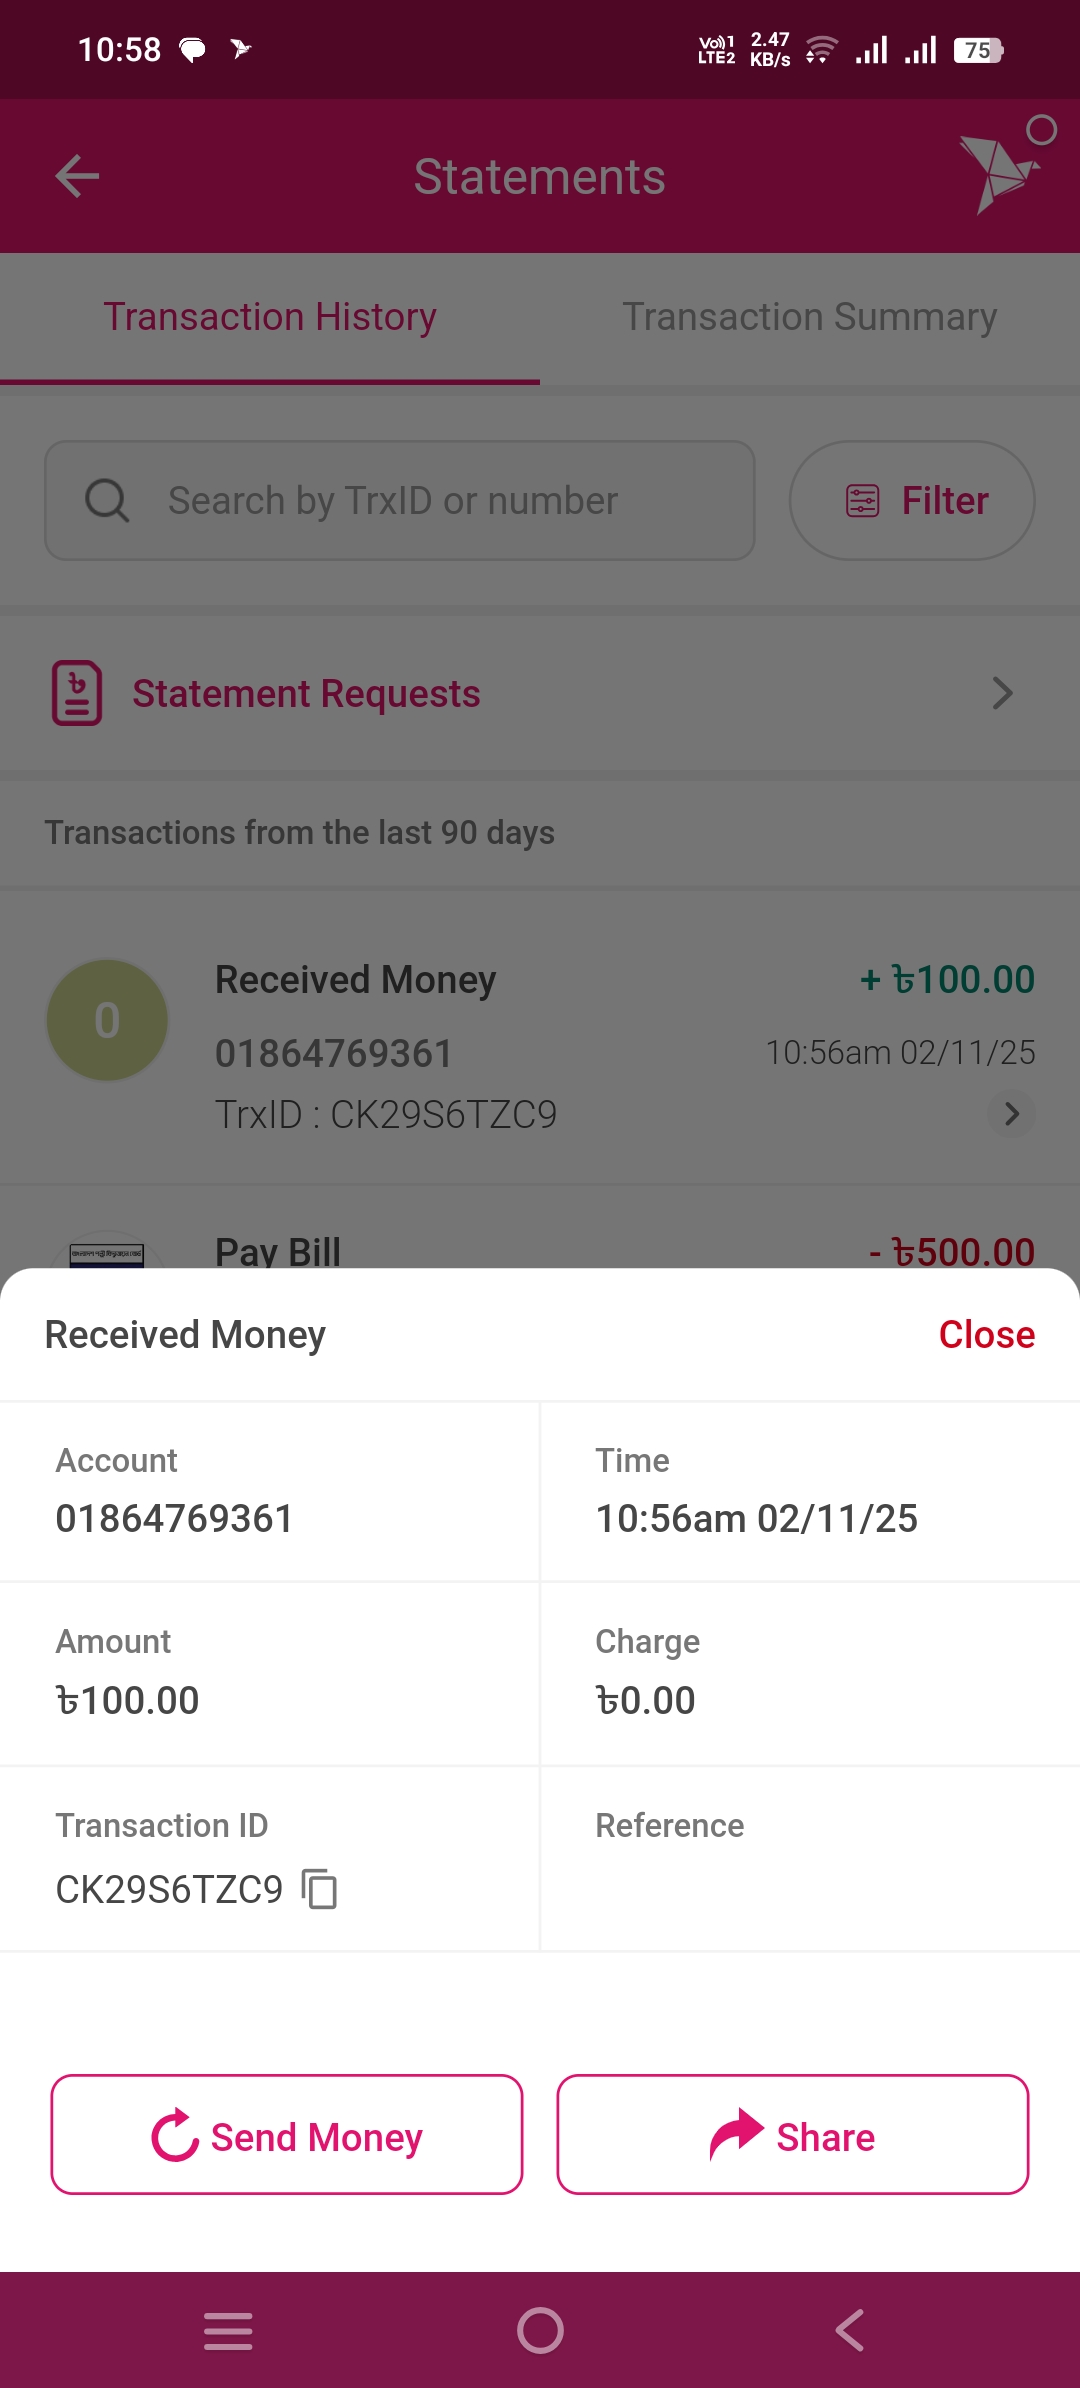Viewport: 1080px width, 2388px height.
Task: Tap the bKash bird logo icon
Action: (998, 173)
